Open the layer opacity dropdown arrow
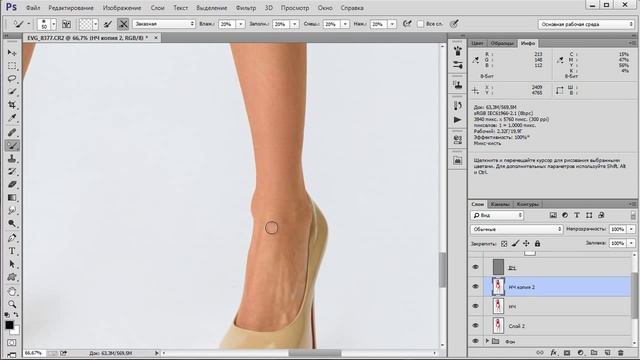This screenshot has width=640, height=360. click(631, 229)
